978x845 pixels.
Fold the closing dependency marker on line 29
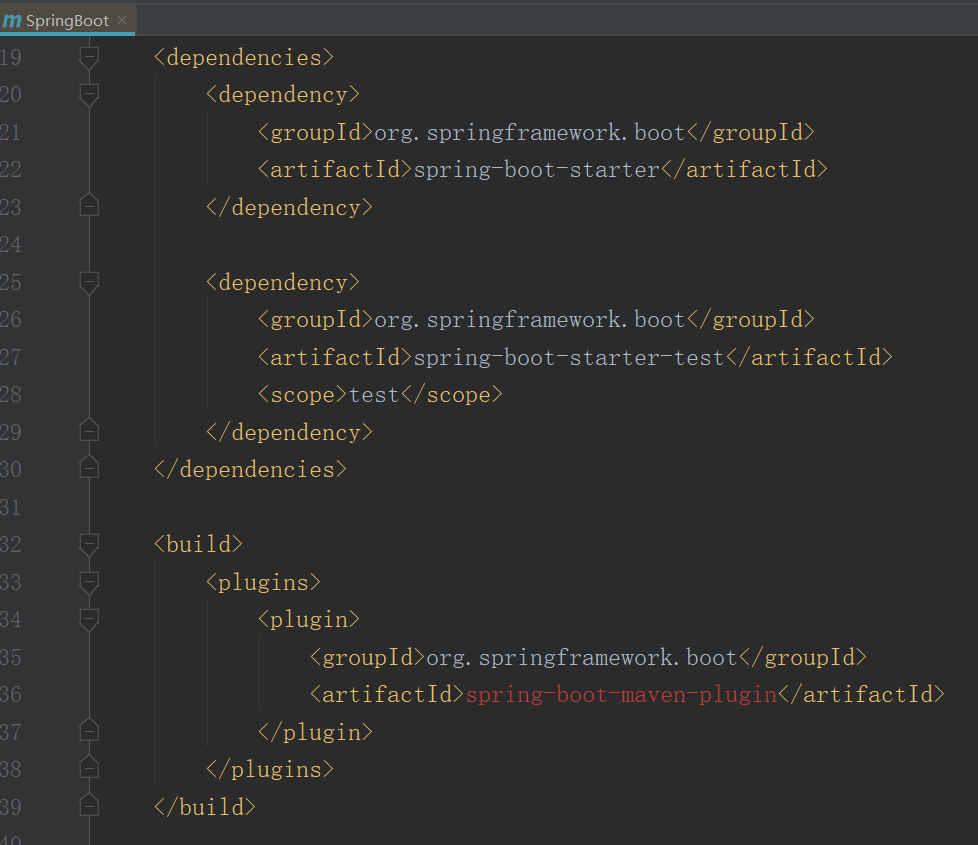coord(89,430)
